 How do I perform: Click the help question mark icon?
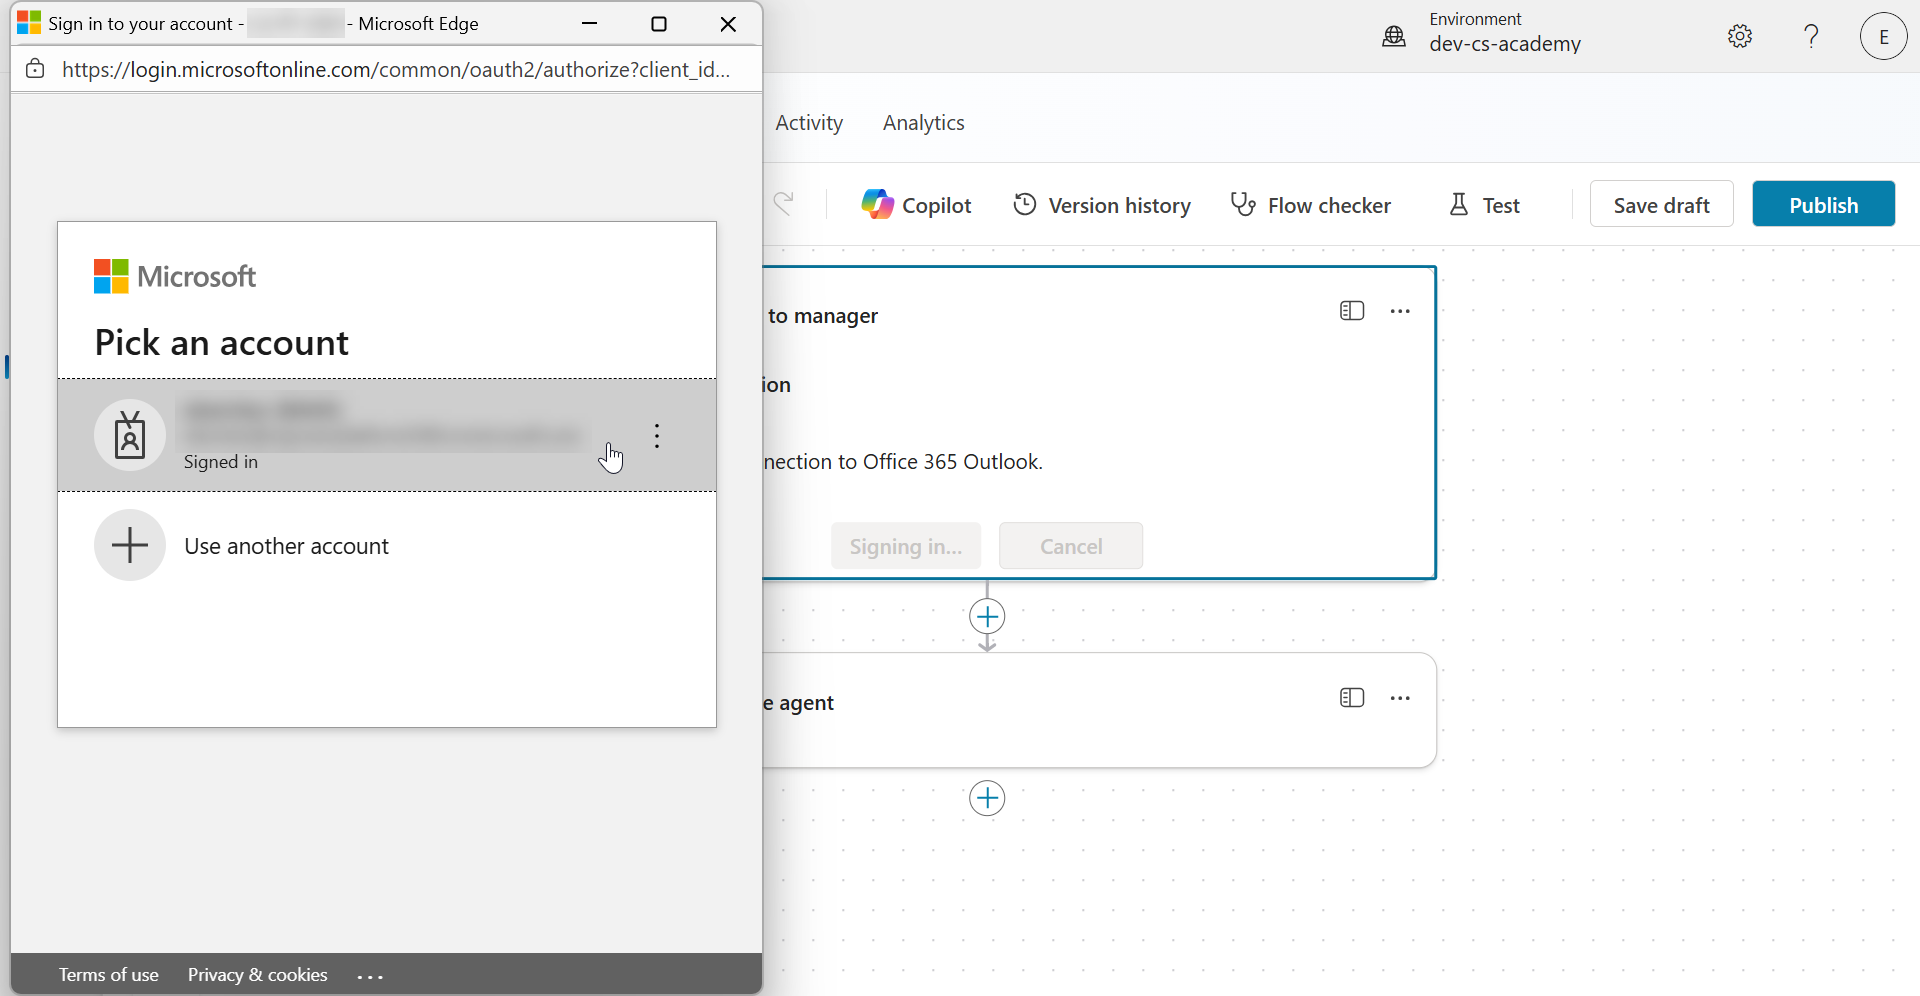tap(1811, 37)
